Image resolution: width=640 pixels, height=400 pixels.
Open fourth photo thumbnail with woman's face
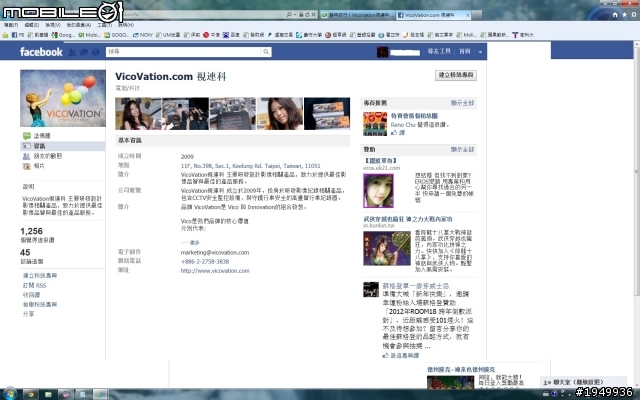[280, 113]
